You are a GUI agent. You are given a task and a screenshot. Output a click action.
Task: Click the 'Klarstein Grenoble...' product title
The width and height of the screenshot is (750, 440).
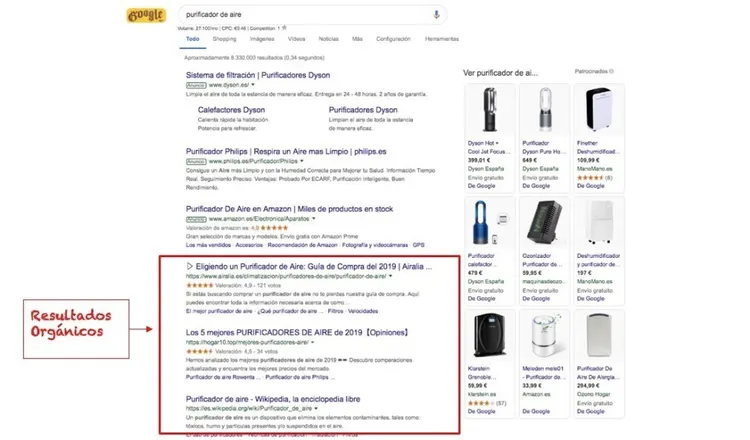tap(483, 373)
